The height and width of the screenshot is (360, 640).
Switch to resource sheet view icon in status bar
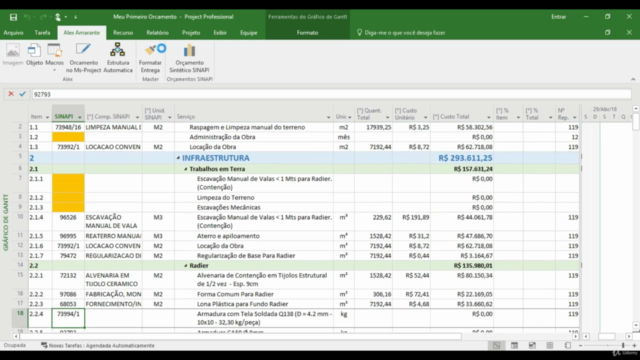coord(550,345)
